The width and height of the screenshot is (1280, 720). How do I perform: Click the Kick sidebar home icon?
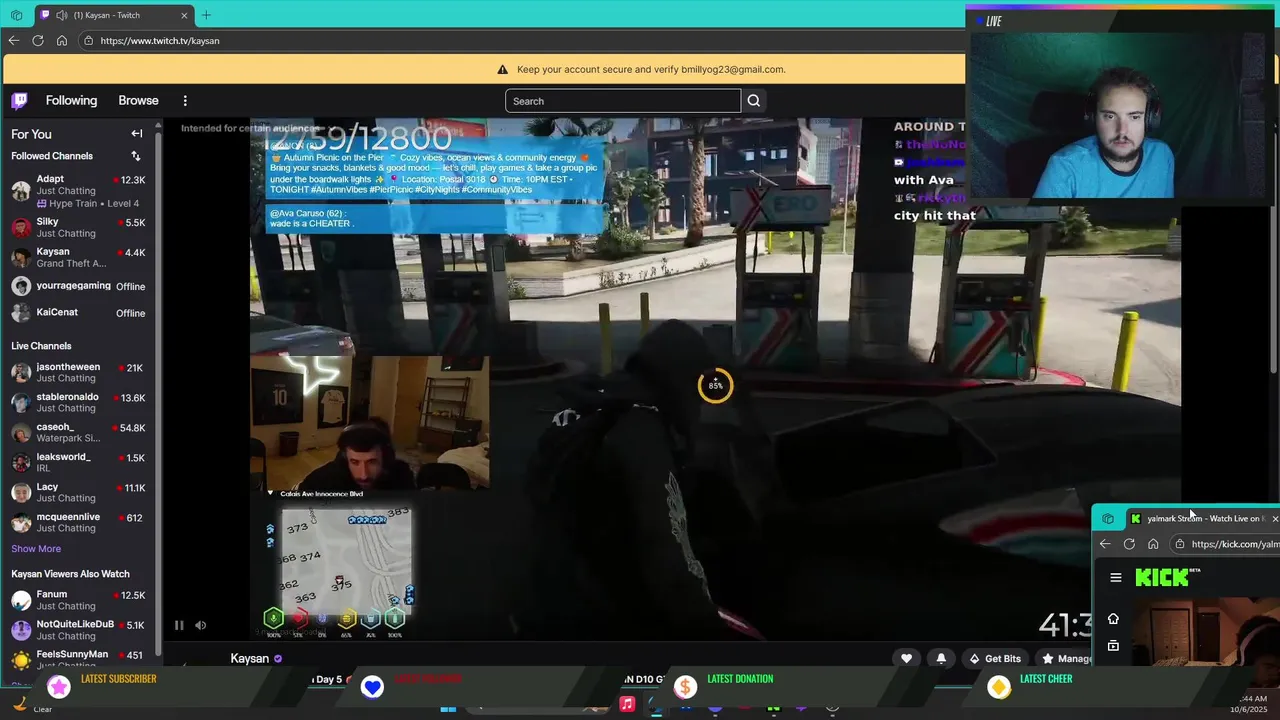[1113, 619]
